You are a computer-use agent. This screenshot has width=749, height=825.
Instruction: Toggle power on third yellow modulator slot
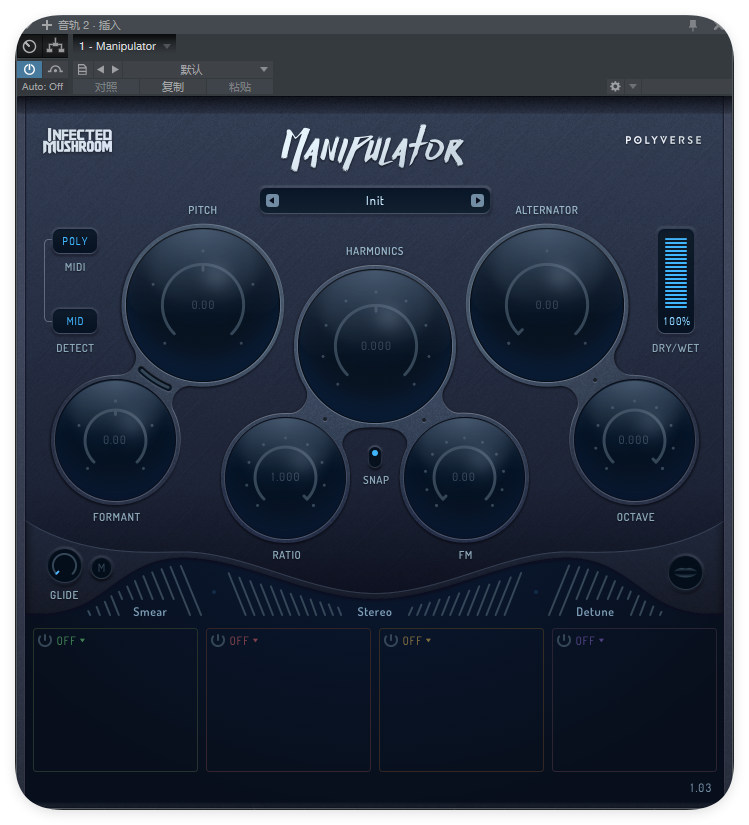(x=391, y=640)
